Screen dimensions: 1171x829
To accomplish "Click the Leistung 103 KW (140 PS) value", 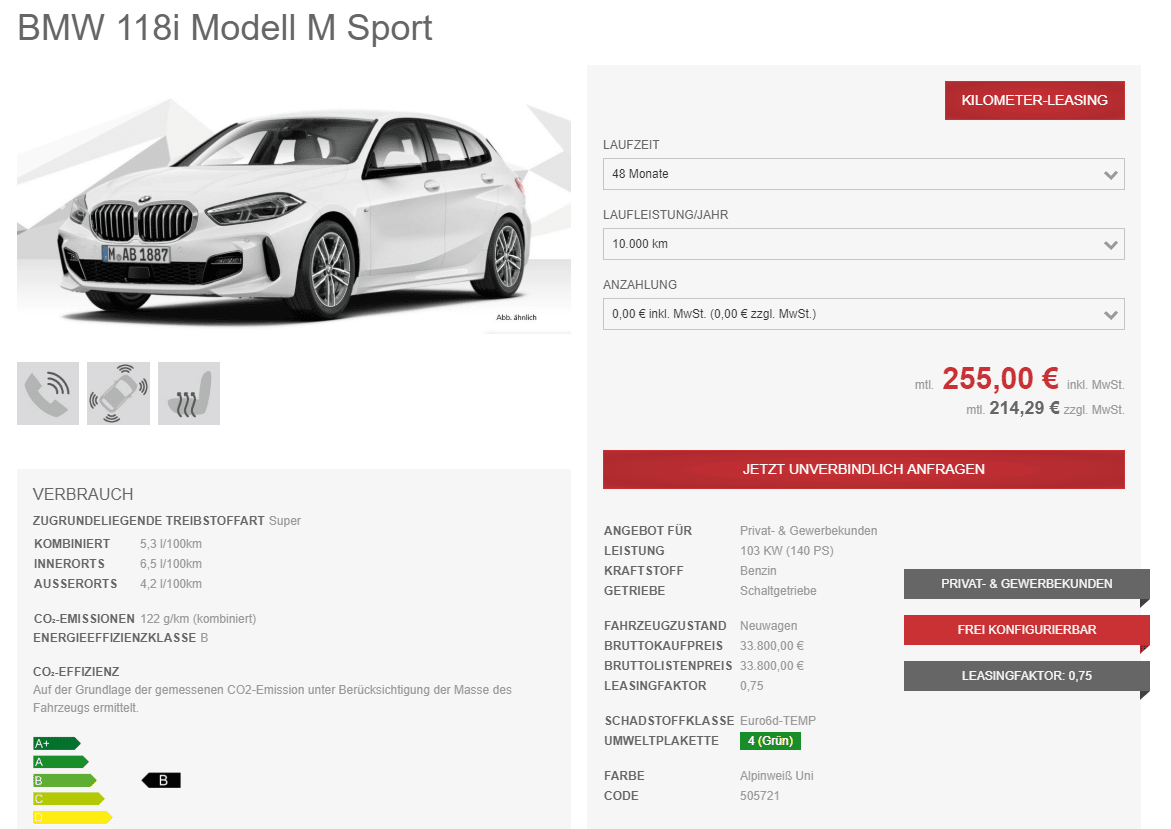I will [x=786, y=551].
